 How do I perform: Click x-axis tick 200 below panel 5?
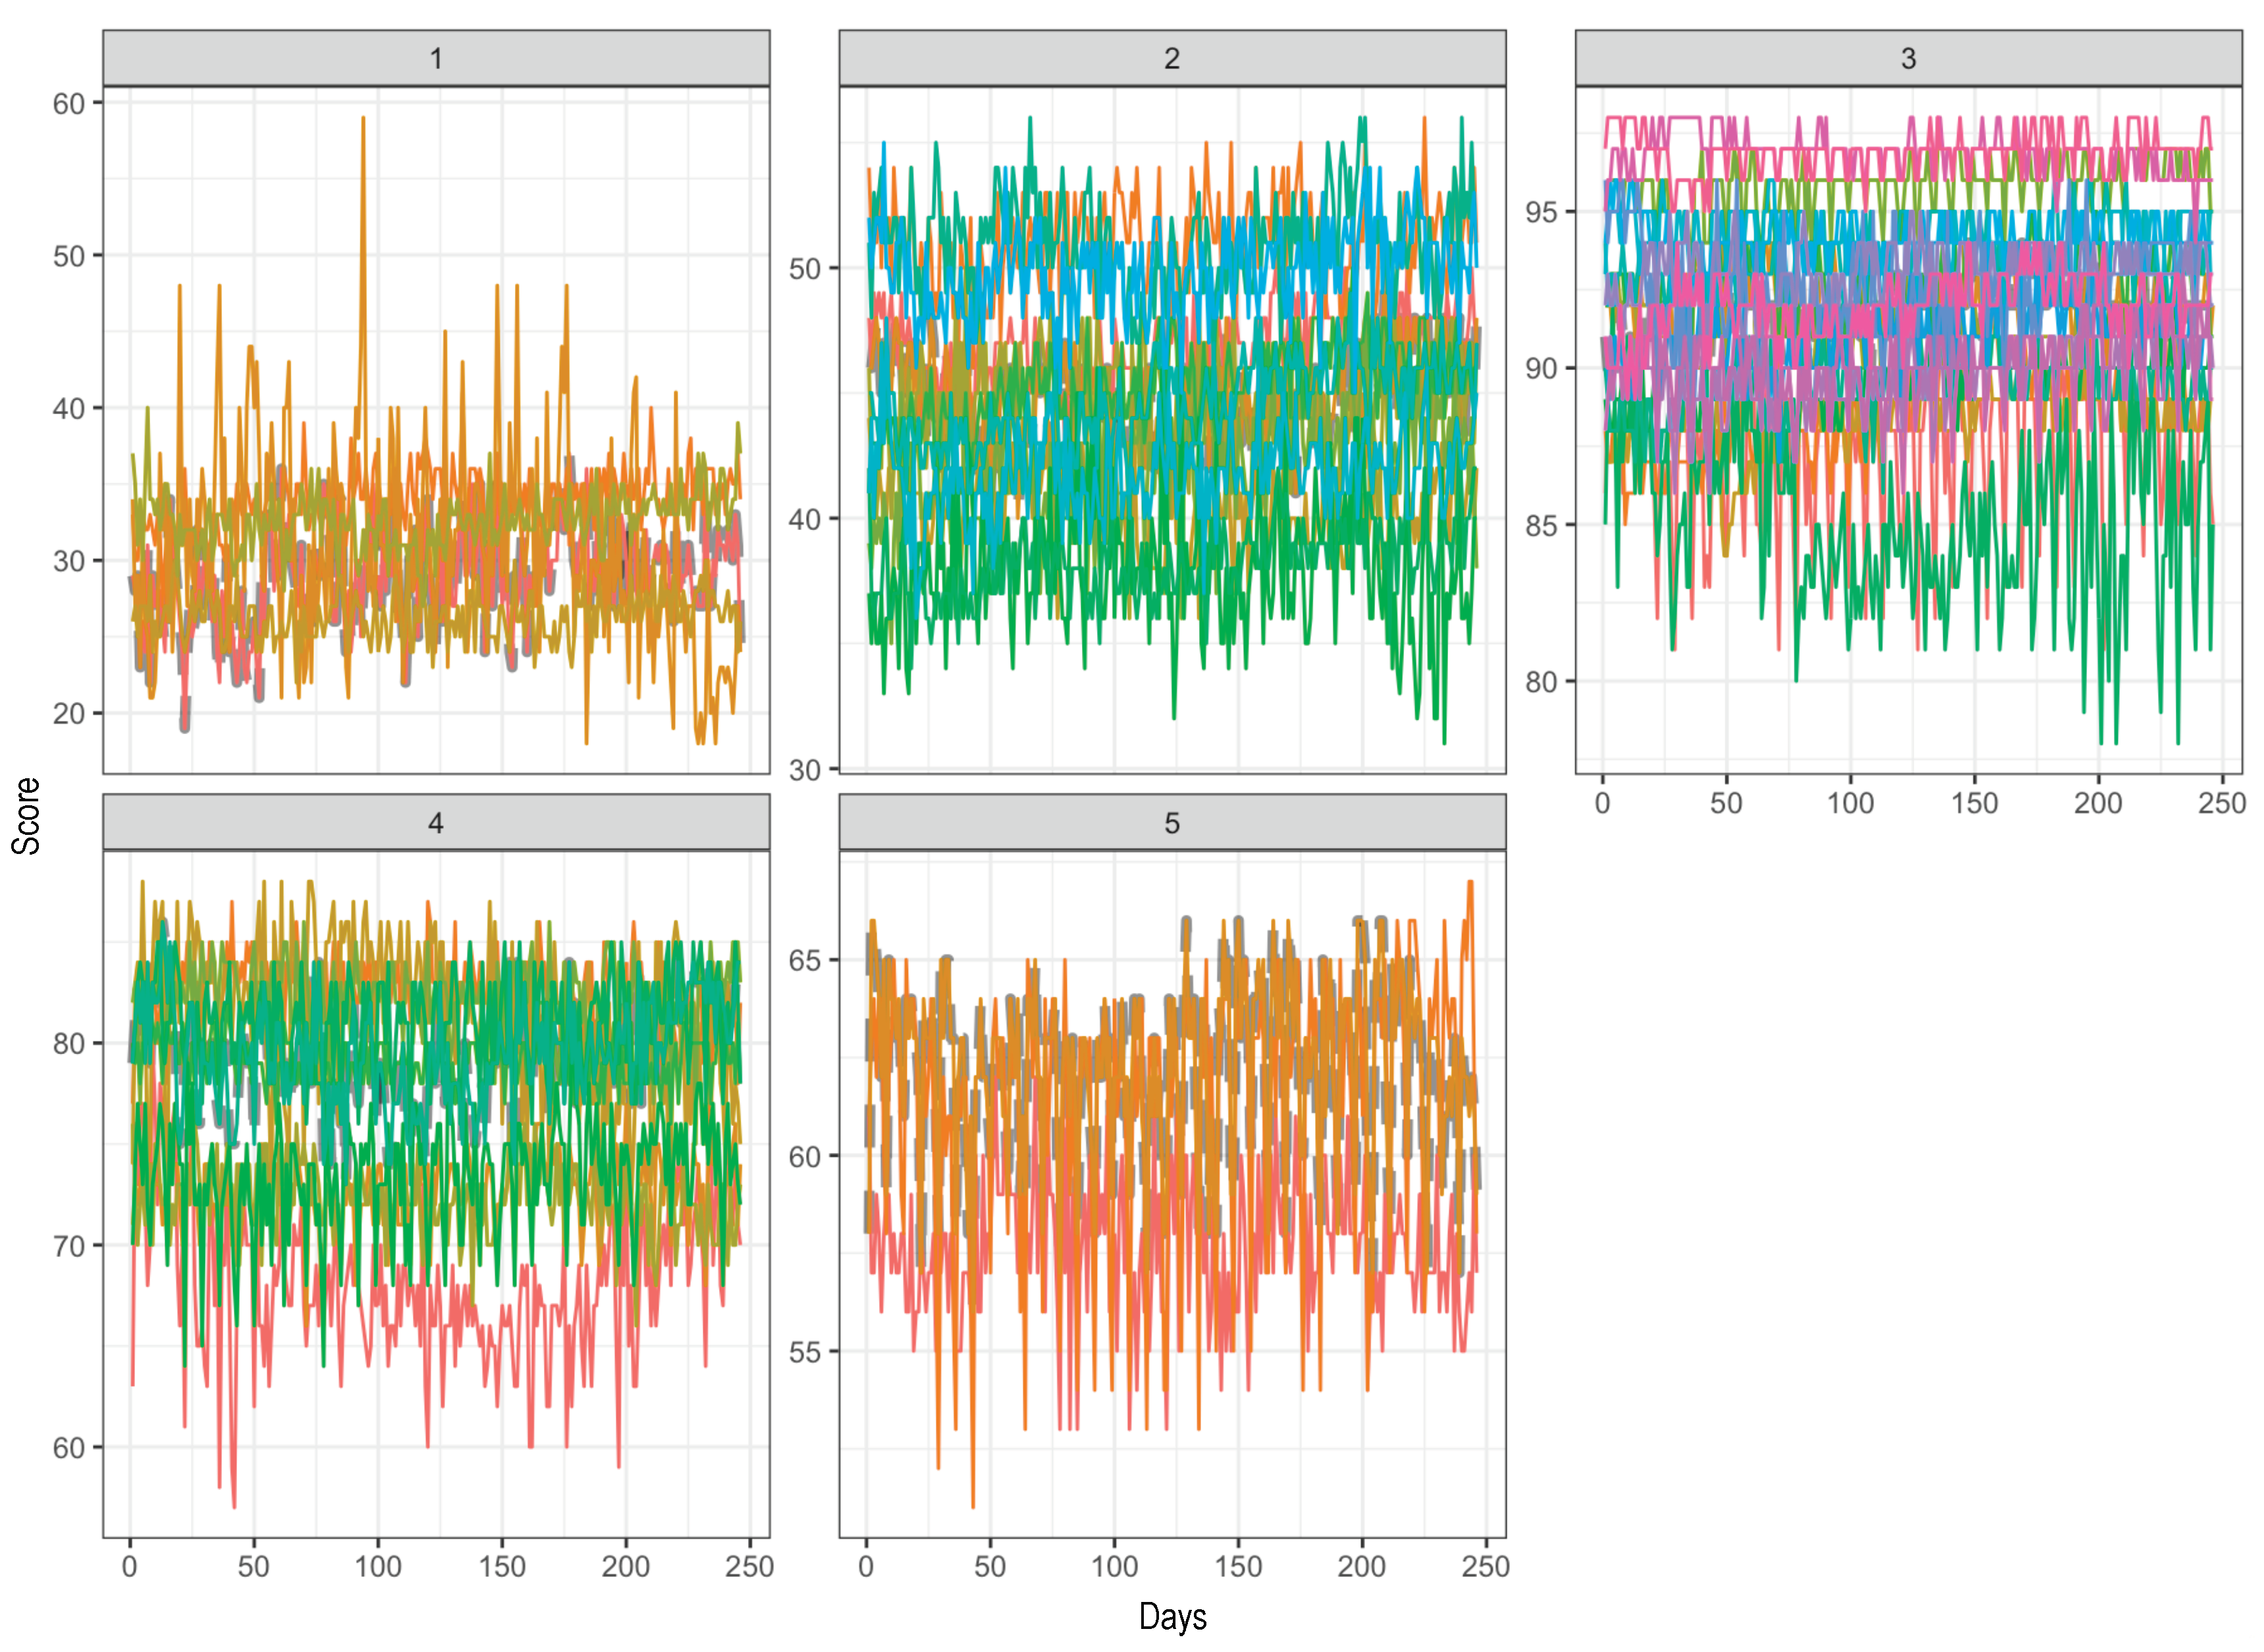pos(1362,1566)
